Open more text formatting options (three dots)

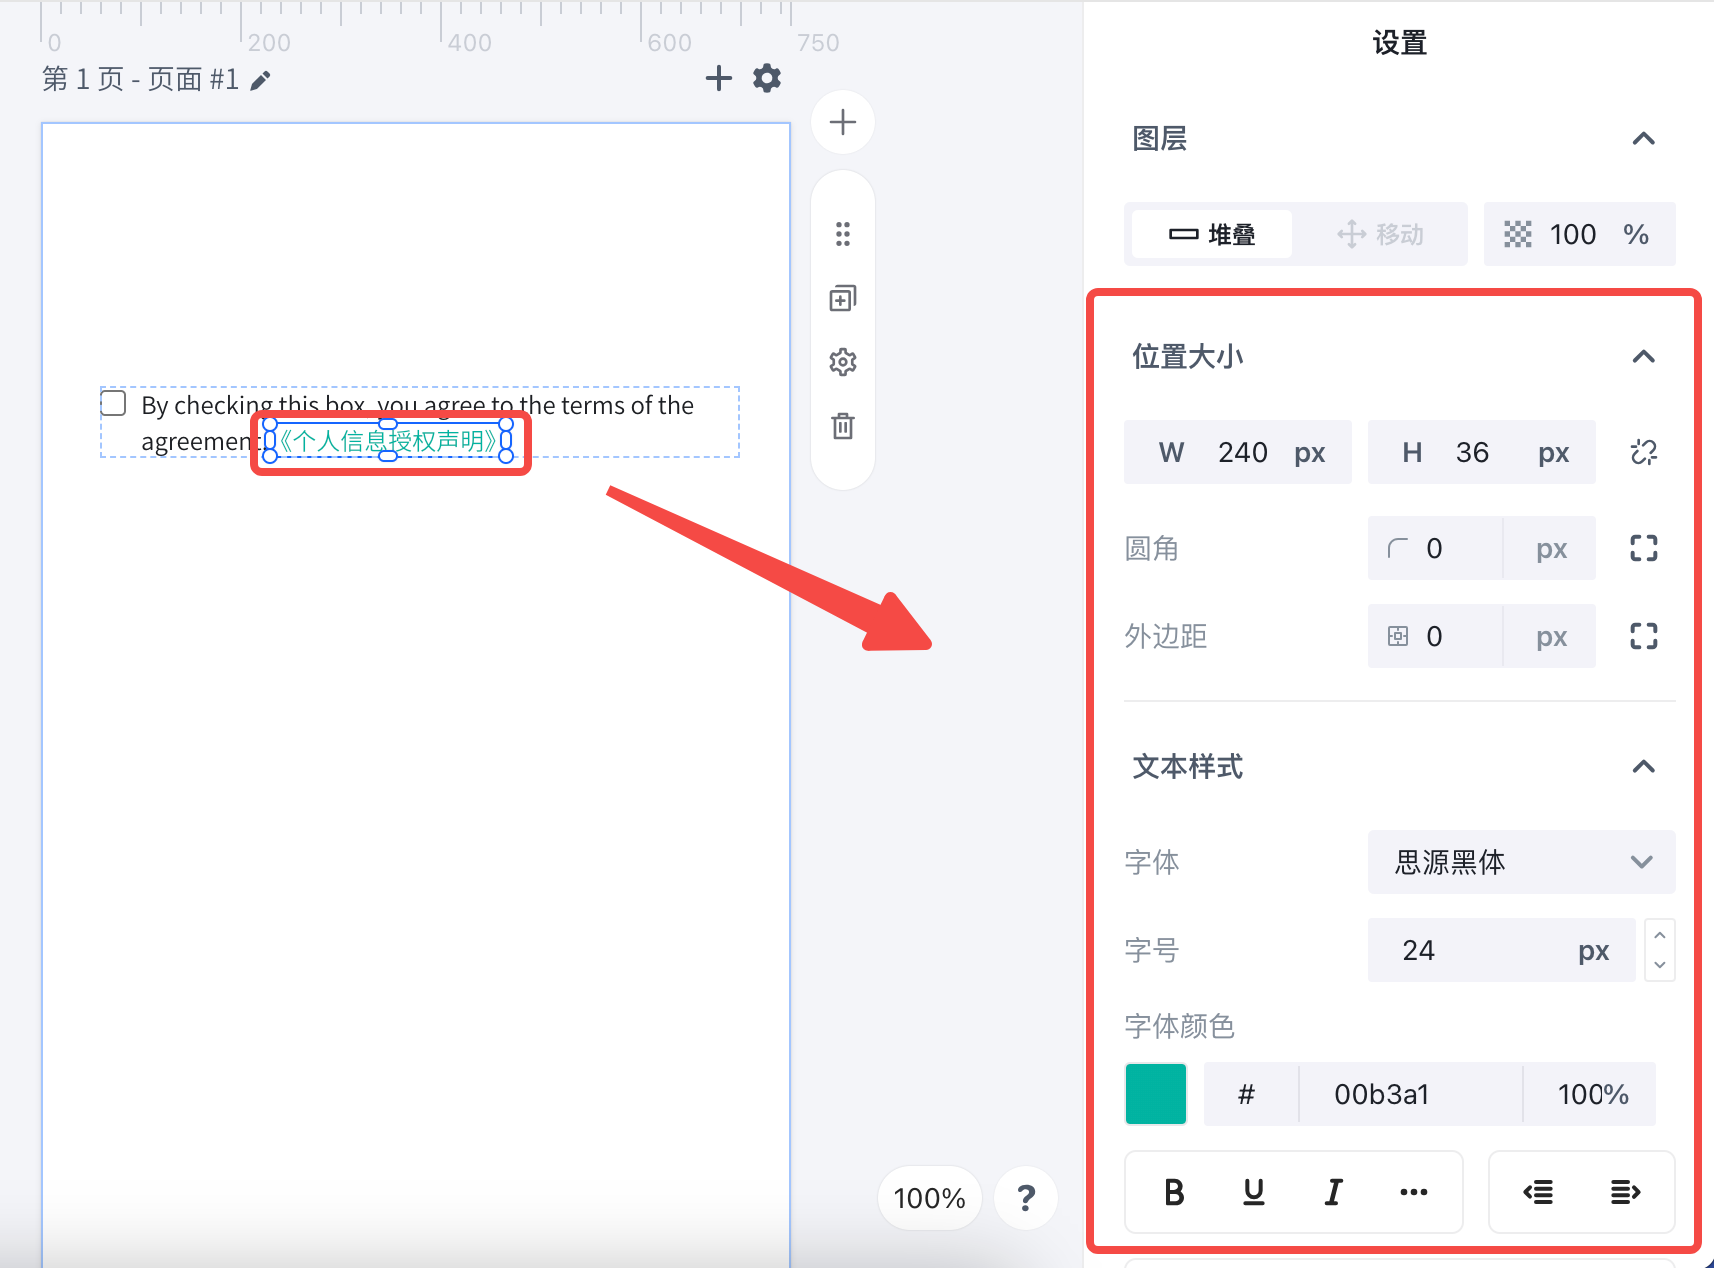tap(1414, 1192)
